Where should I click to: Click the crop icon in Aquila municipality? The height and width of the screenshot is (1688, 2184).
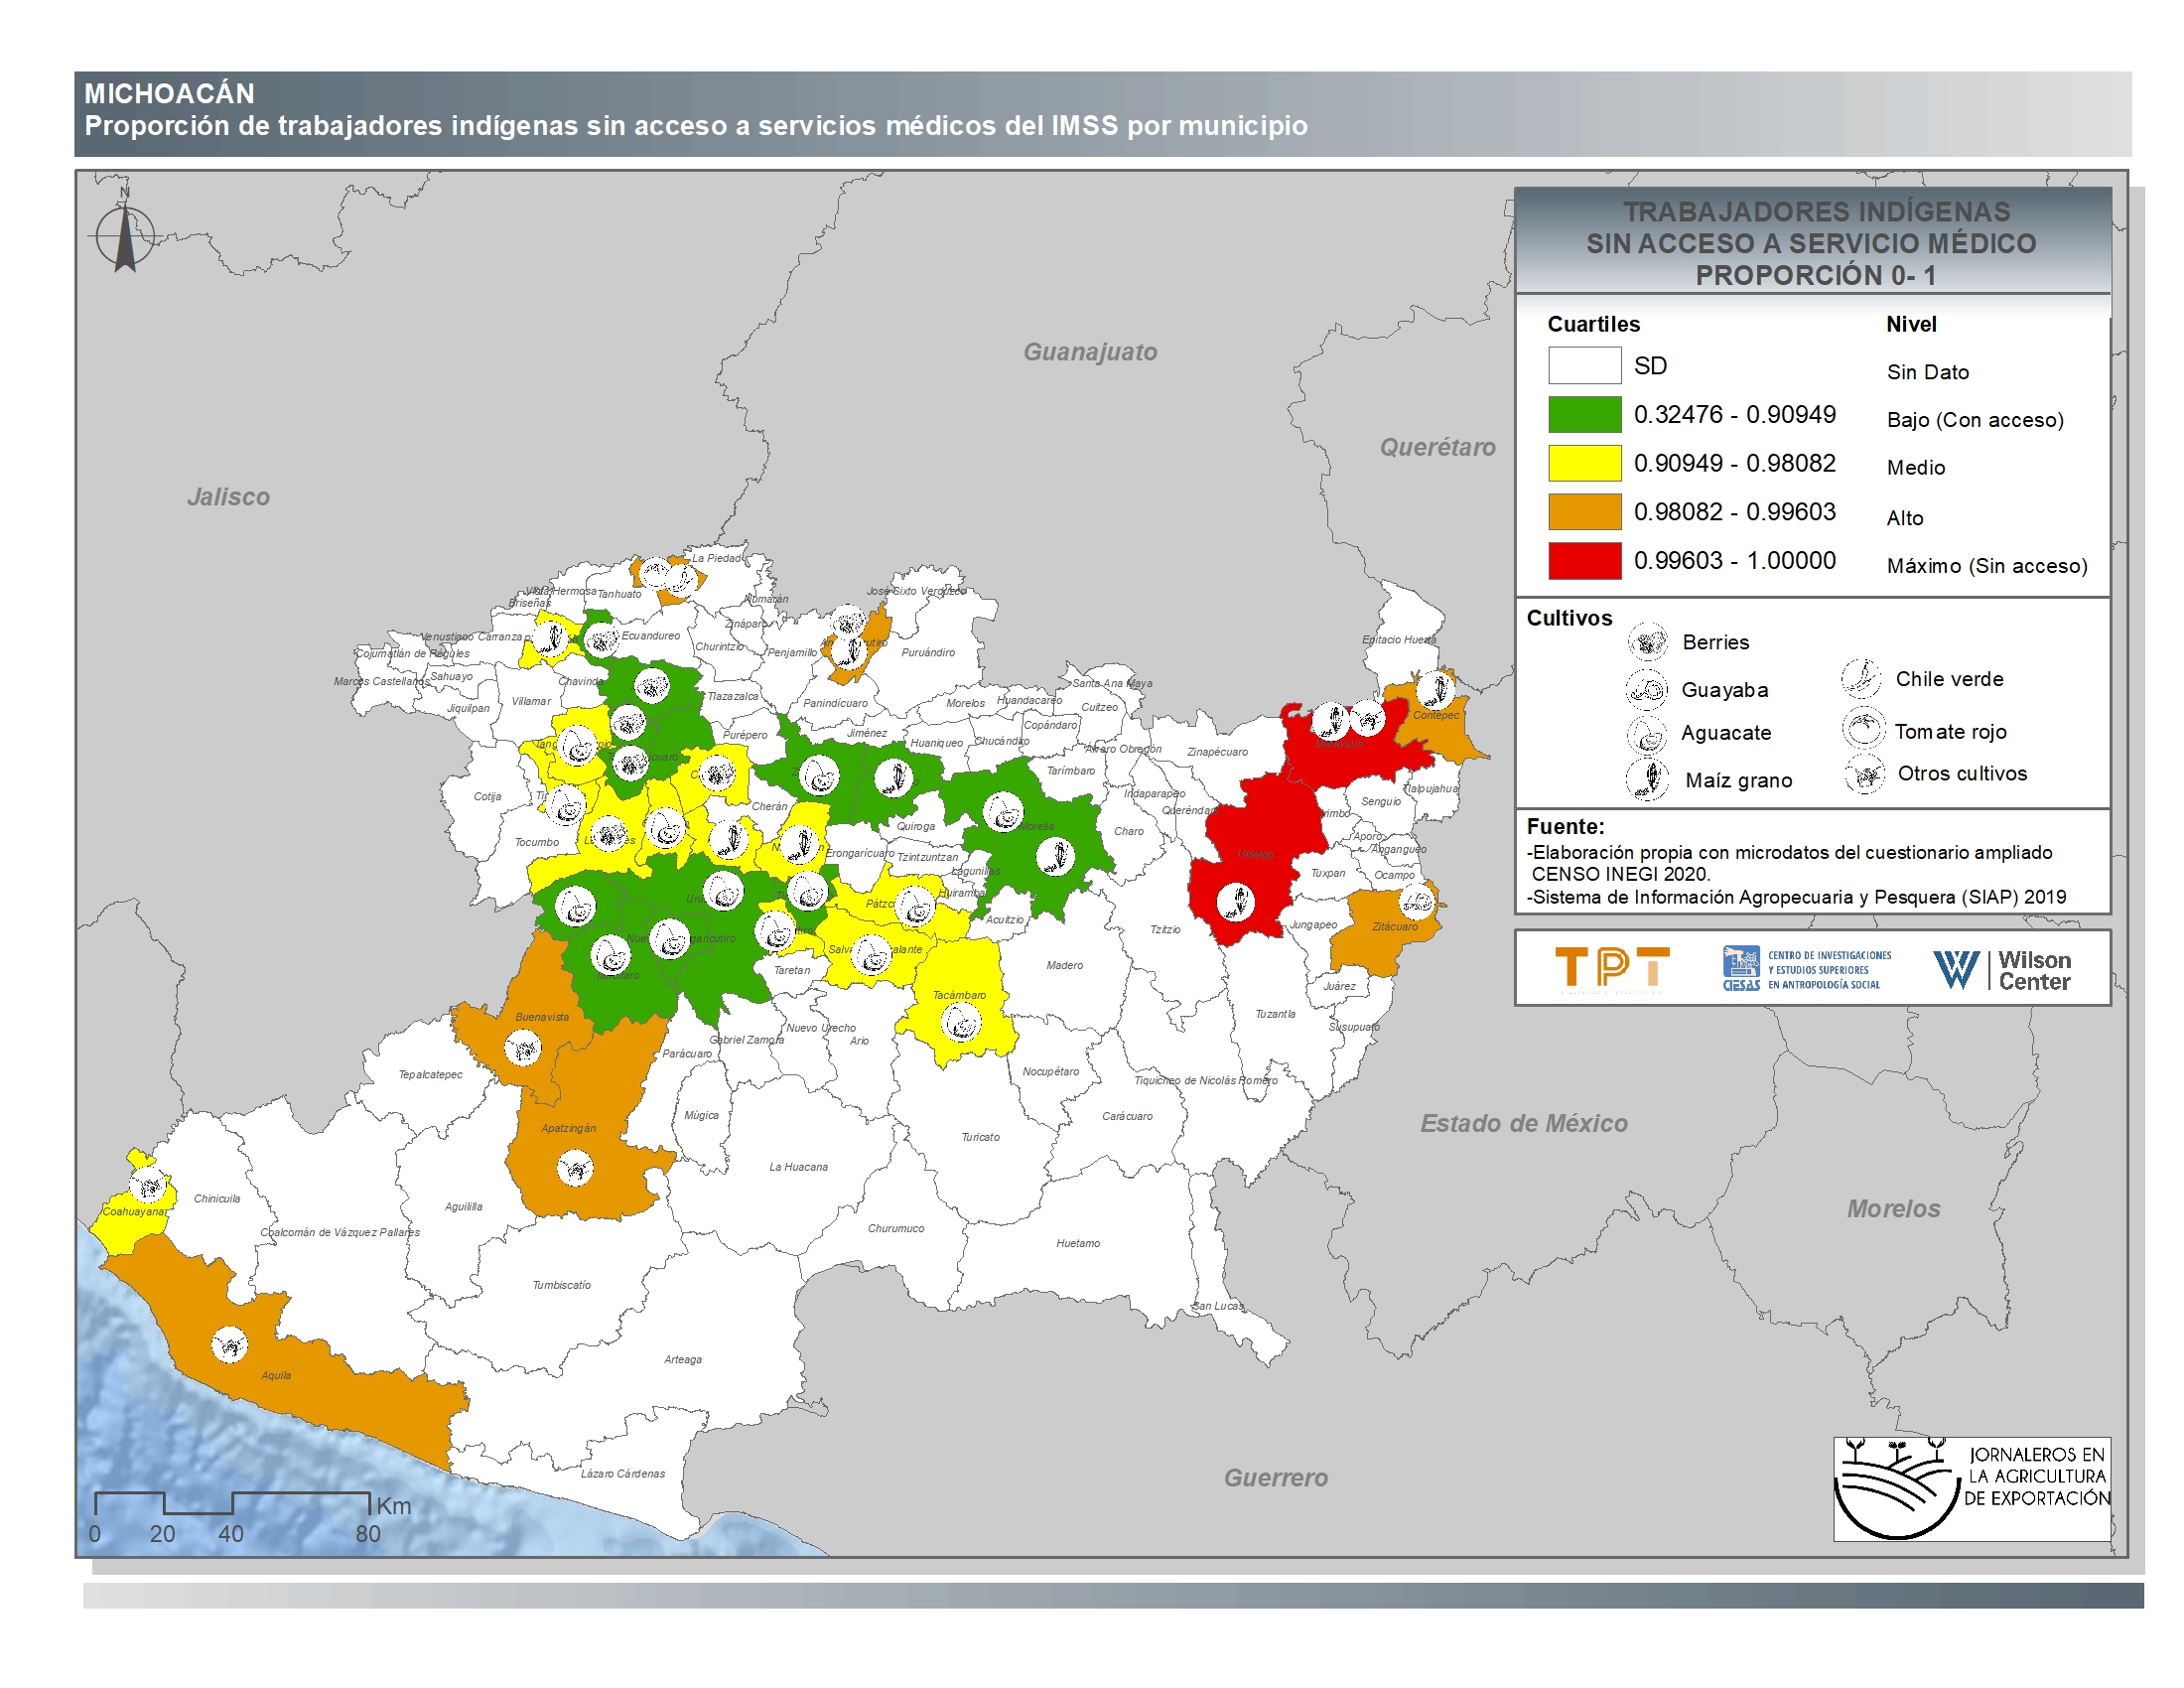[230, 1345]
